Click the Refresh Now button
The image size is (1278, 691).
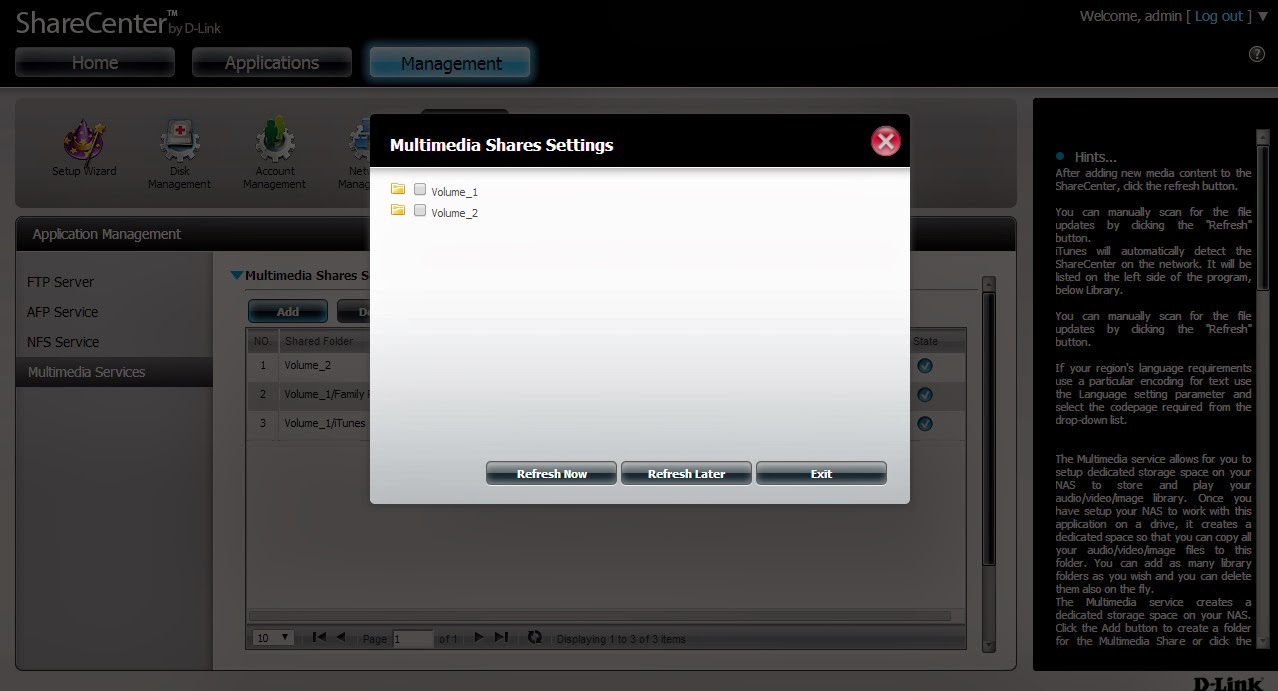click(x=551, y=474)
